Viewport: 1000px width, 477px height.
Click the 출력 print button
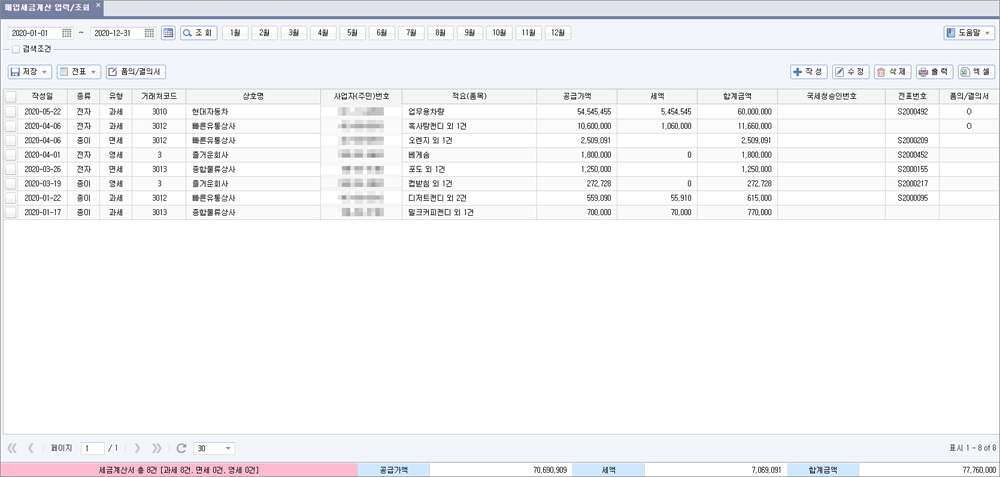click(x=935, y=72)
